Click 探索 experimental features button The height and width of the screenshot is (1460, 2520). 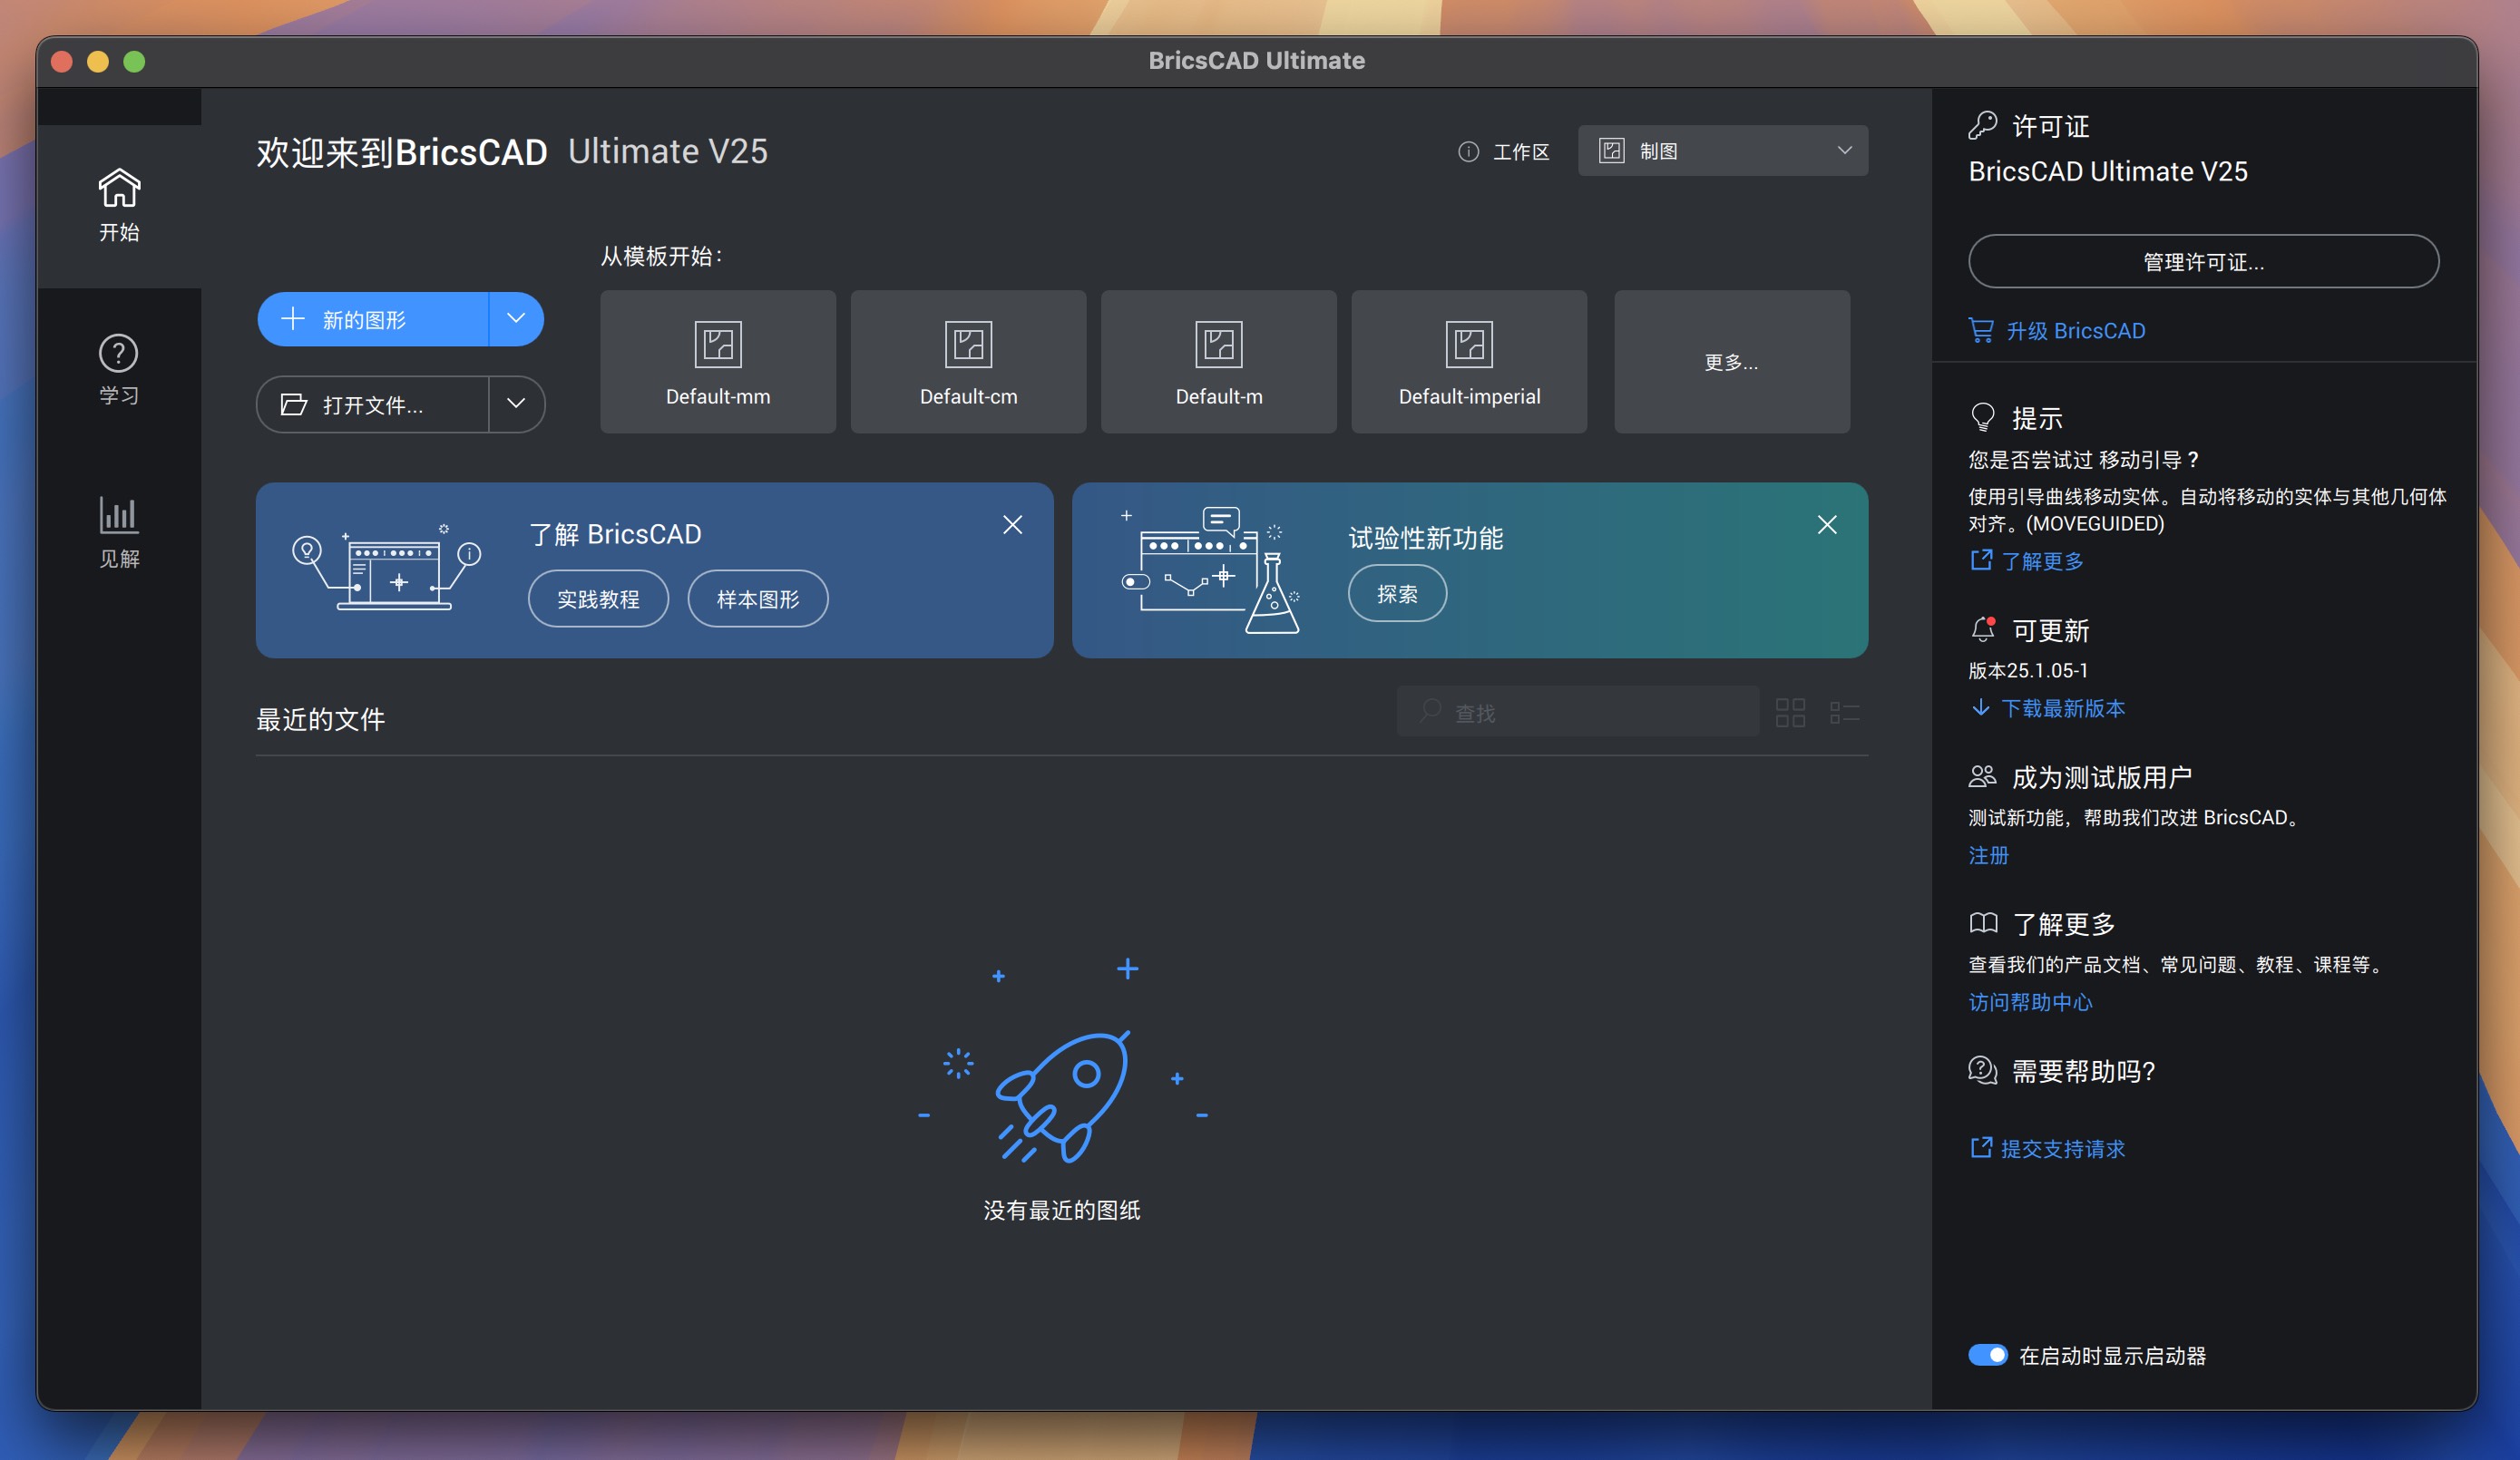(1397, 594)
